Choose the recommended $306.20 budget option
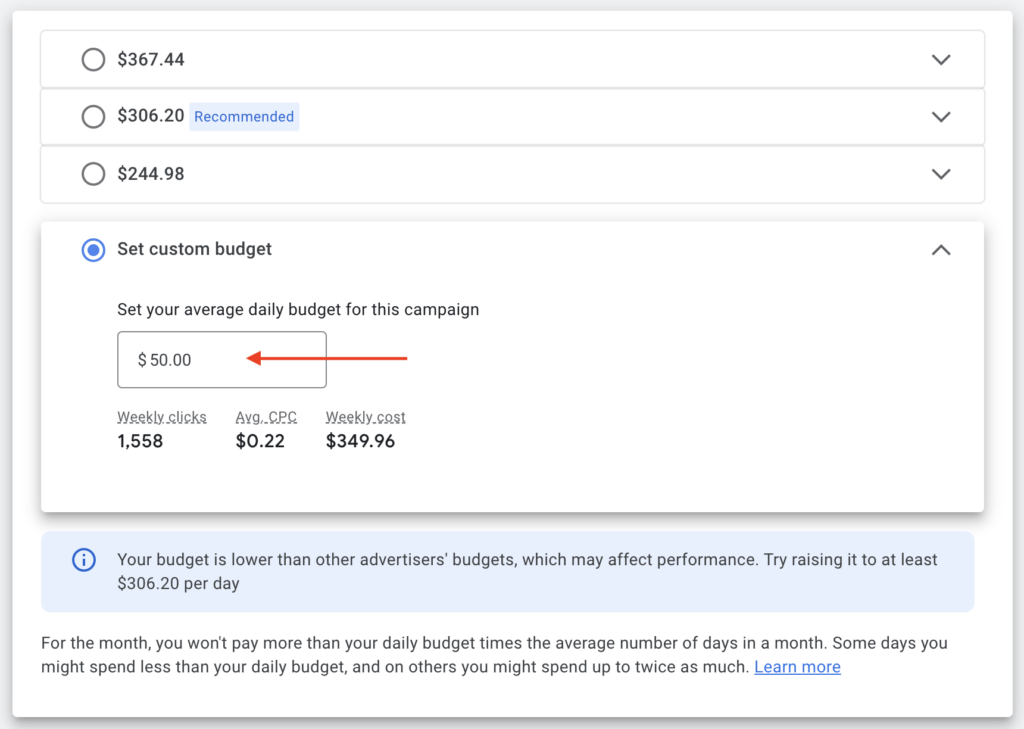 click(x=93, y=116)
